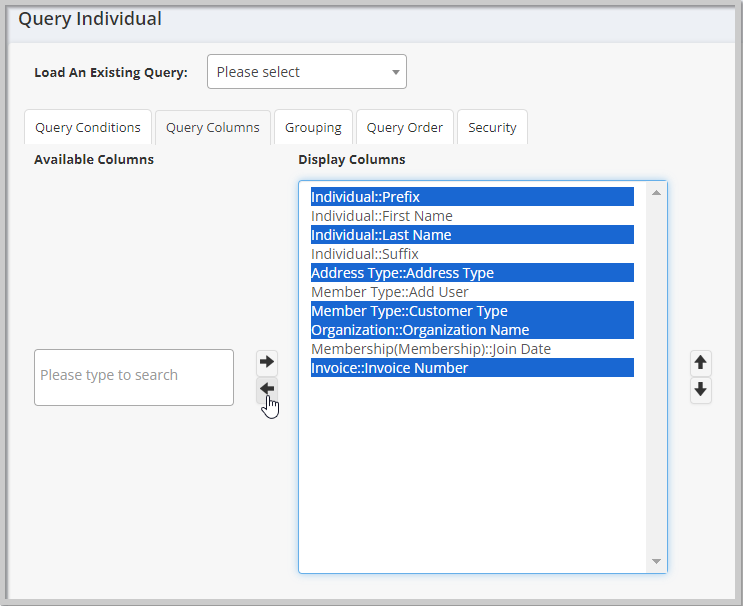The width and height of the screenshot is (743, 606).
Task: Select Individual::Last Name in Display Columns
Action: (x=472, y=235)
